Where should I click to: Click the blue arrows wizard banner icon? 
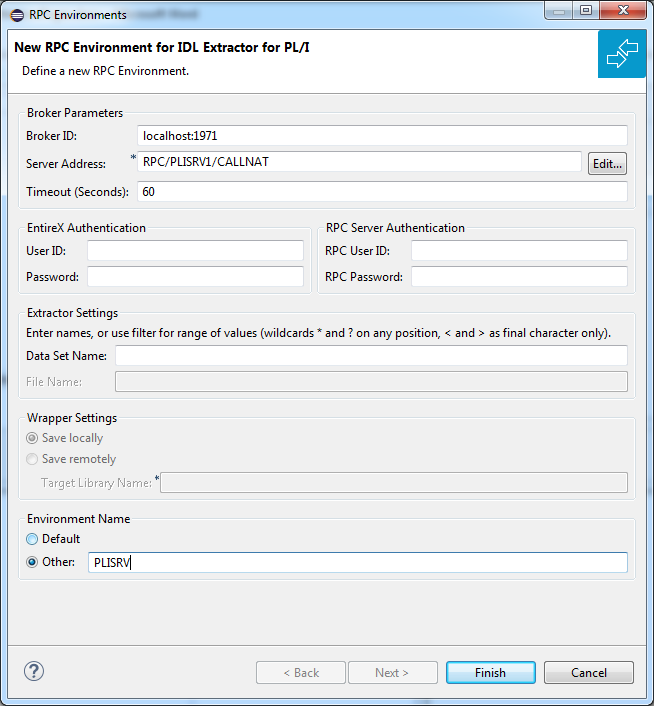point(622,54)
